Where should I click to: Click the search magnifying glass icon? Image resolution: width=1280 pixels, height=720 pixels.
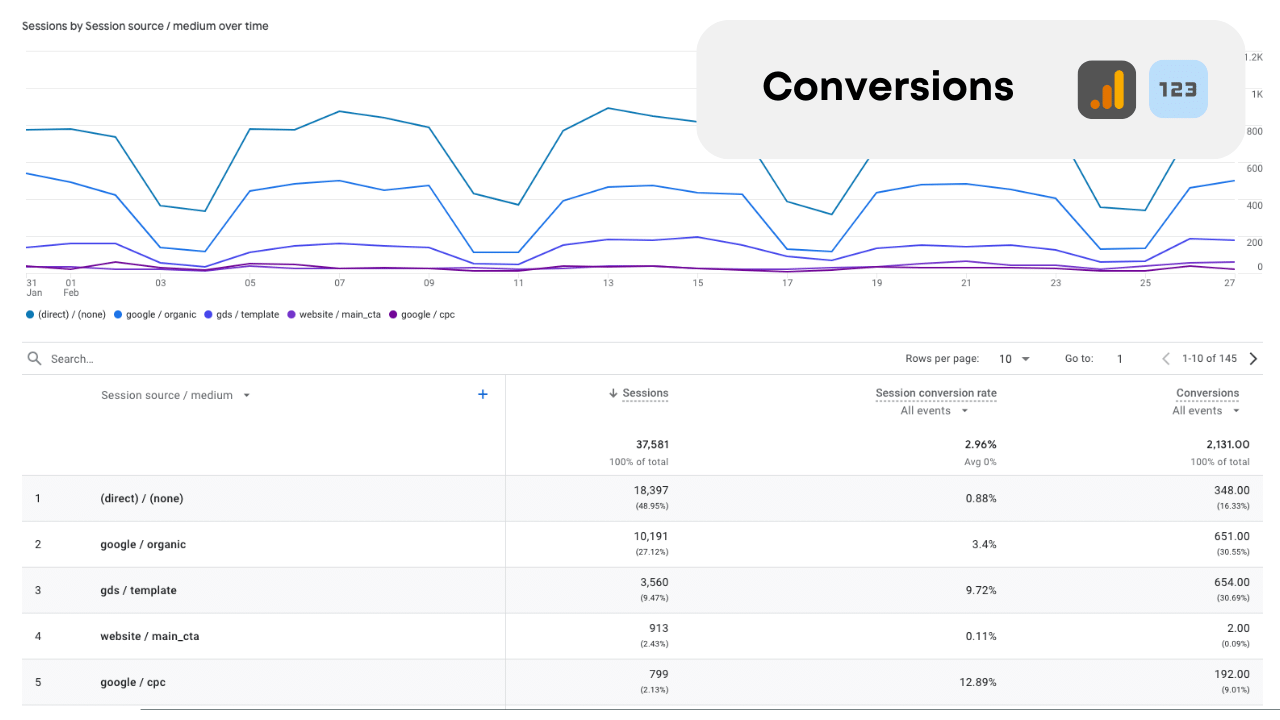(x=34, y=358)
